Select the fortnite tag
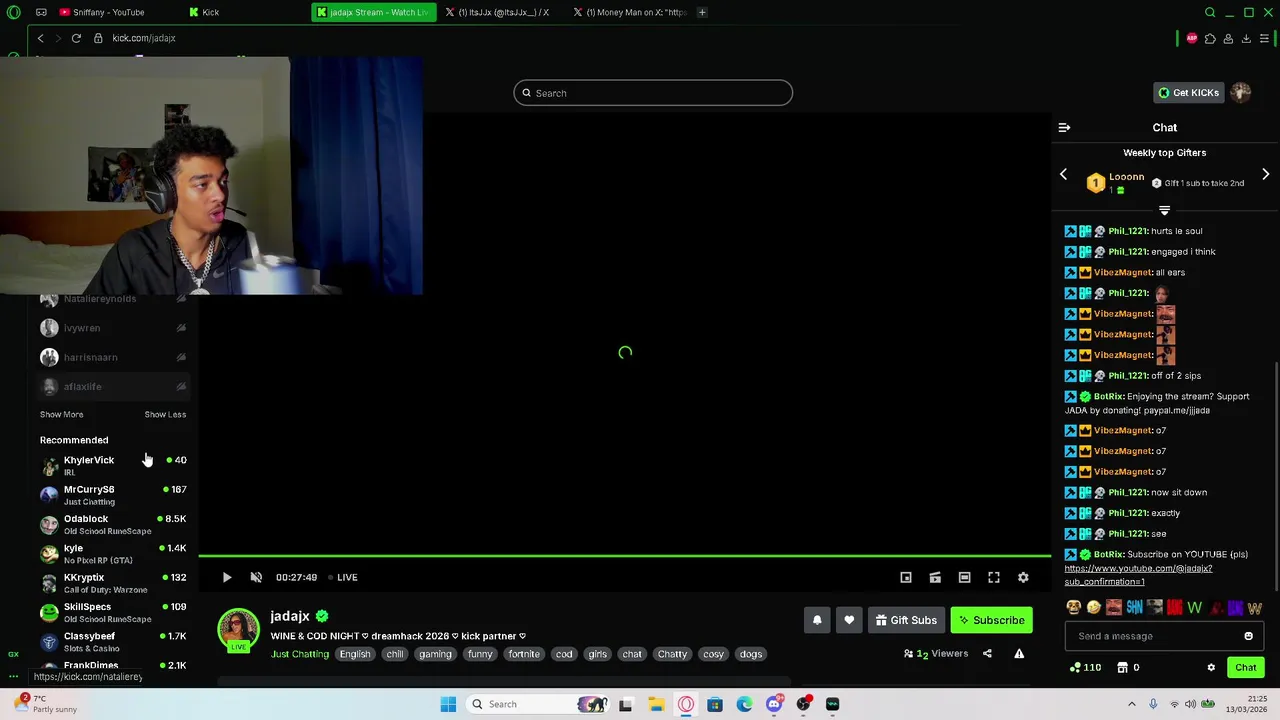Screen dimensions: 1280x720 click(523, 654)
